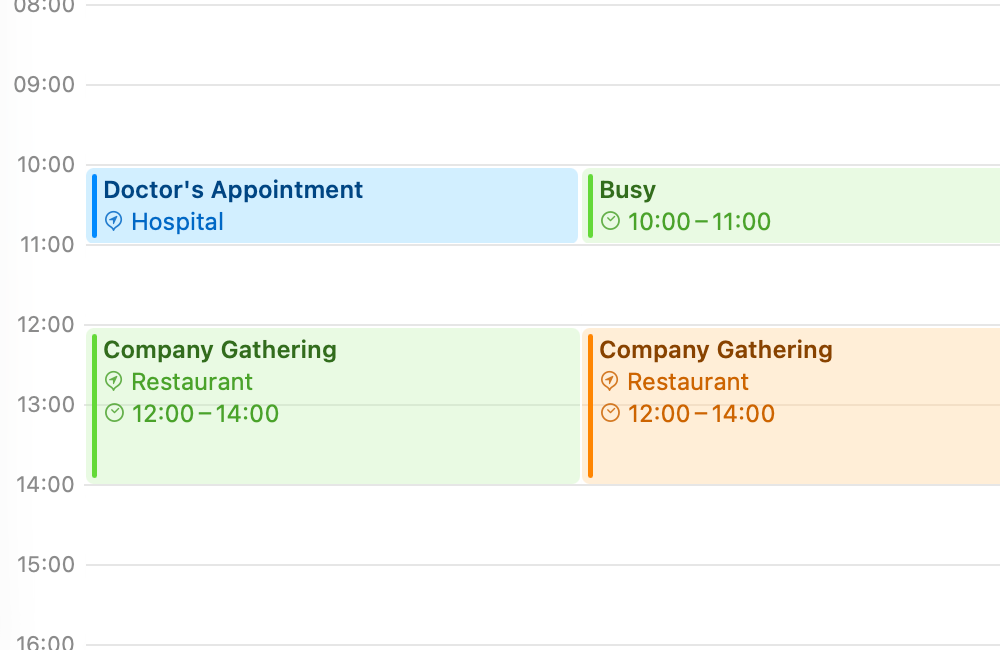Click the clock icon on the orange Company Gathering

pos(609,413)
